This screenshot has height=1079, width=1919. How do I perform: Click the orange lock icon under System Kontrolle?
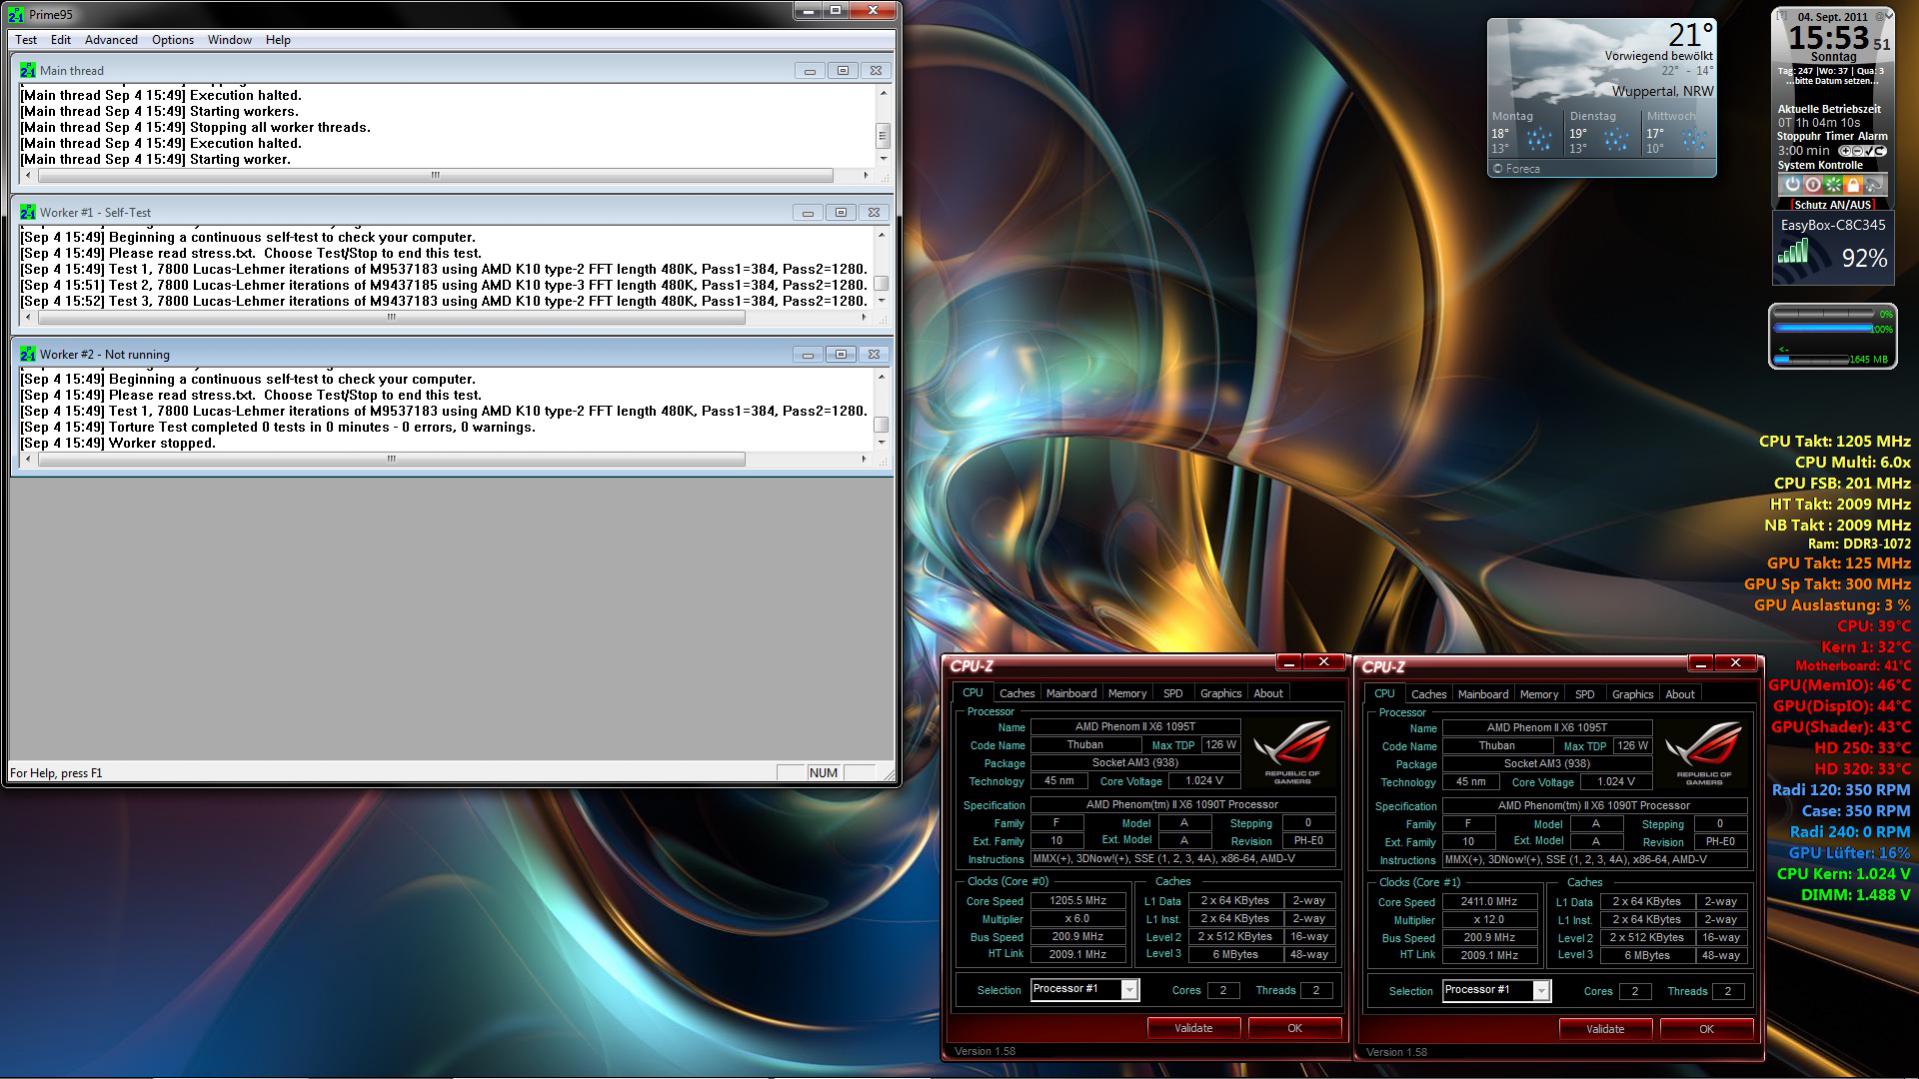1852,184
